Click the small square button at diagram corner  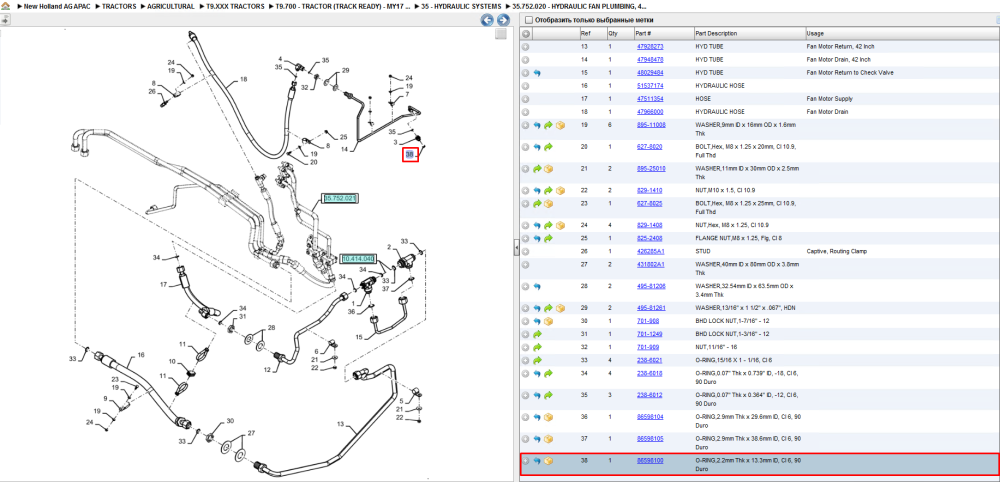click(501, 33)
